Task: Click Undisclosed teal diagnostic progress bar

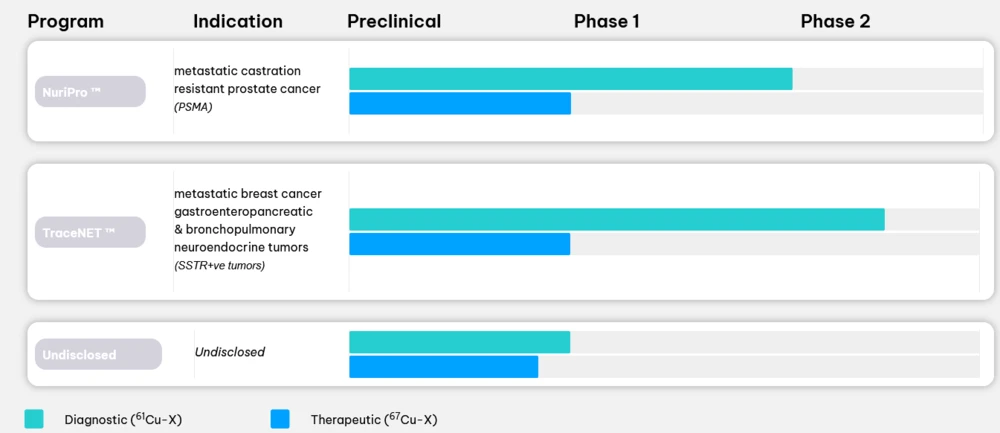Action: click(x=459, y=342)
